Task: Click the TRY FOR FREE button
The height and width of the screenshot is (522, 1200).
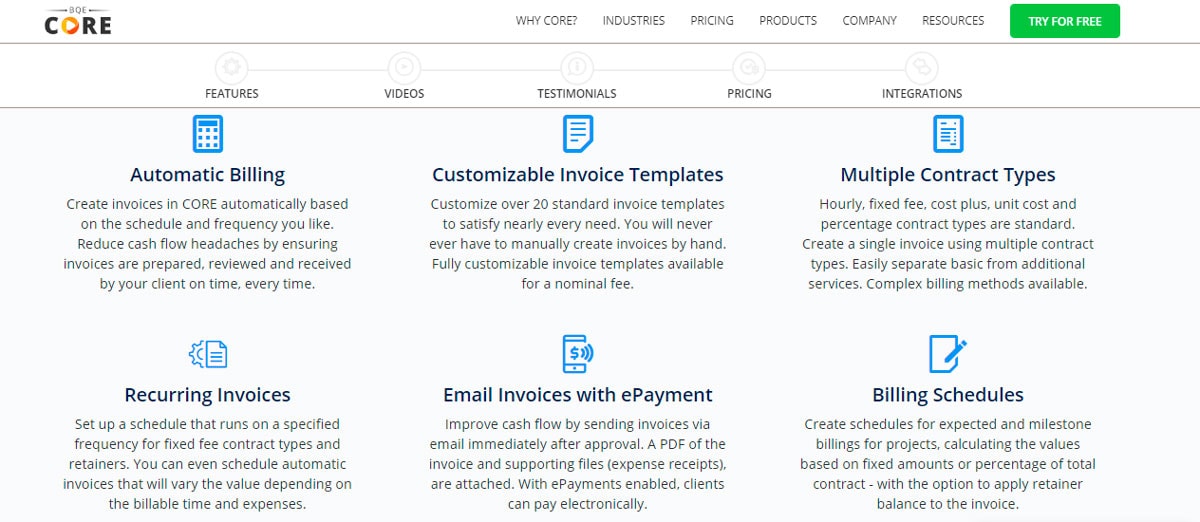Action: pyautogui.click(x=1065, y=21)
